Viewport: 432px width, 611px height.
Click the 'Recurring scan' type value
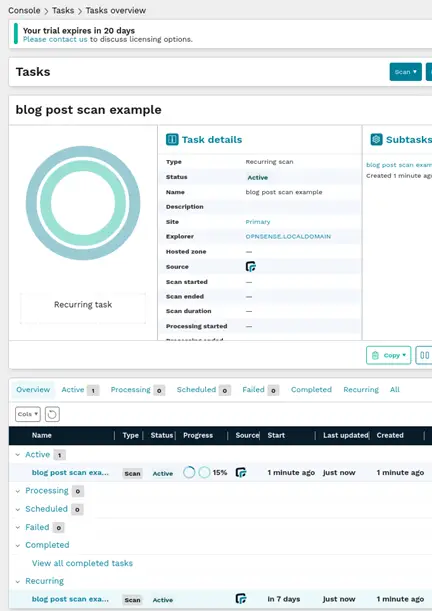click(270, 162)
